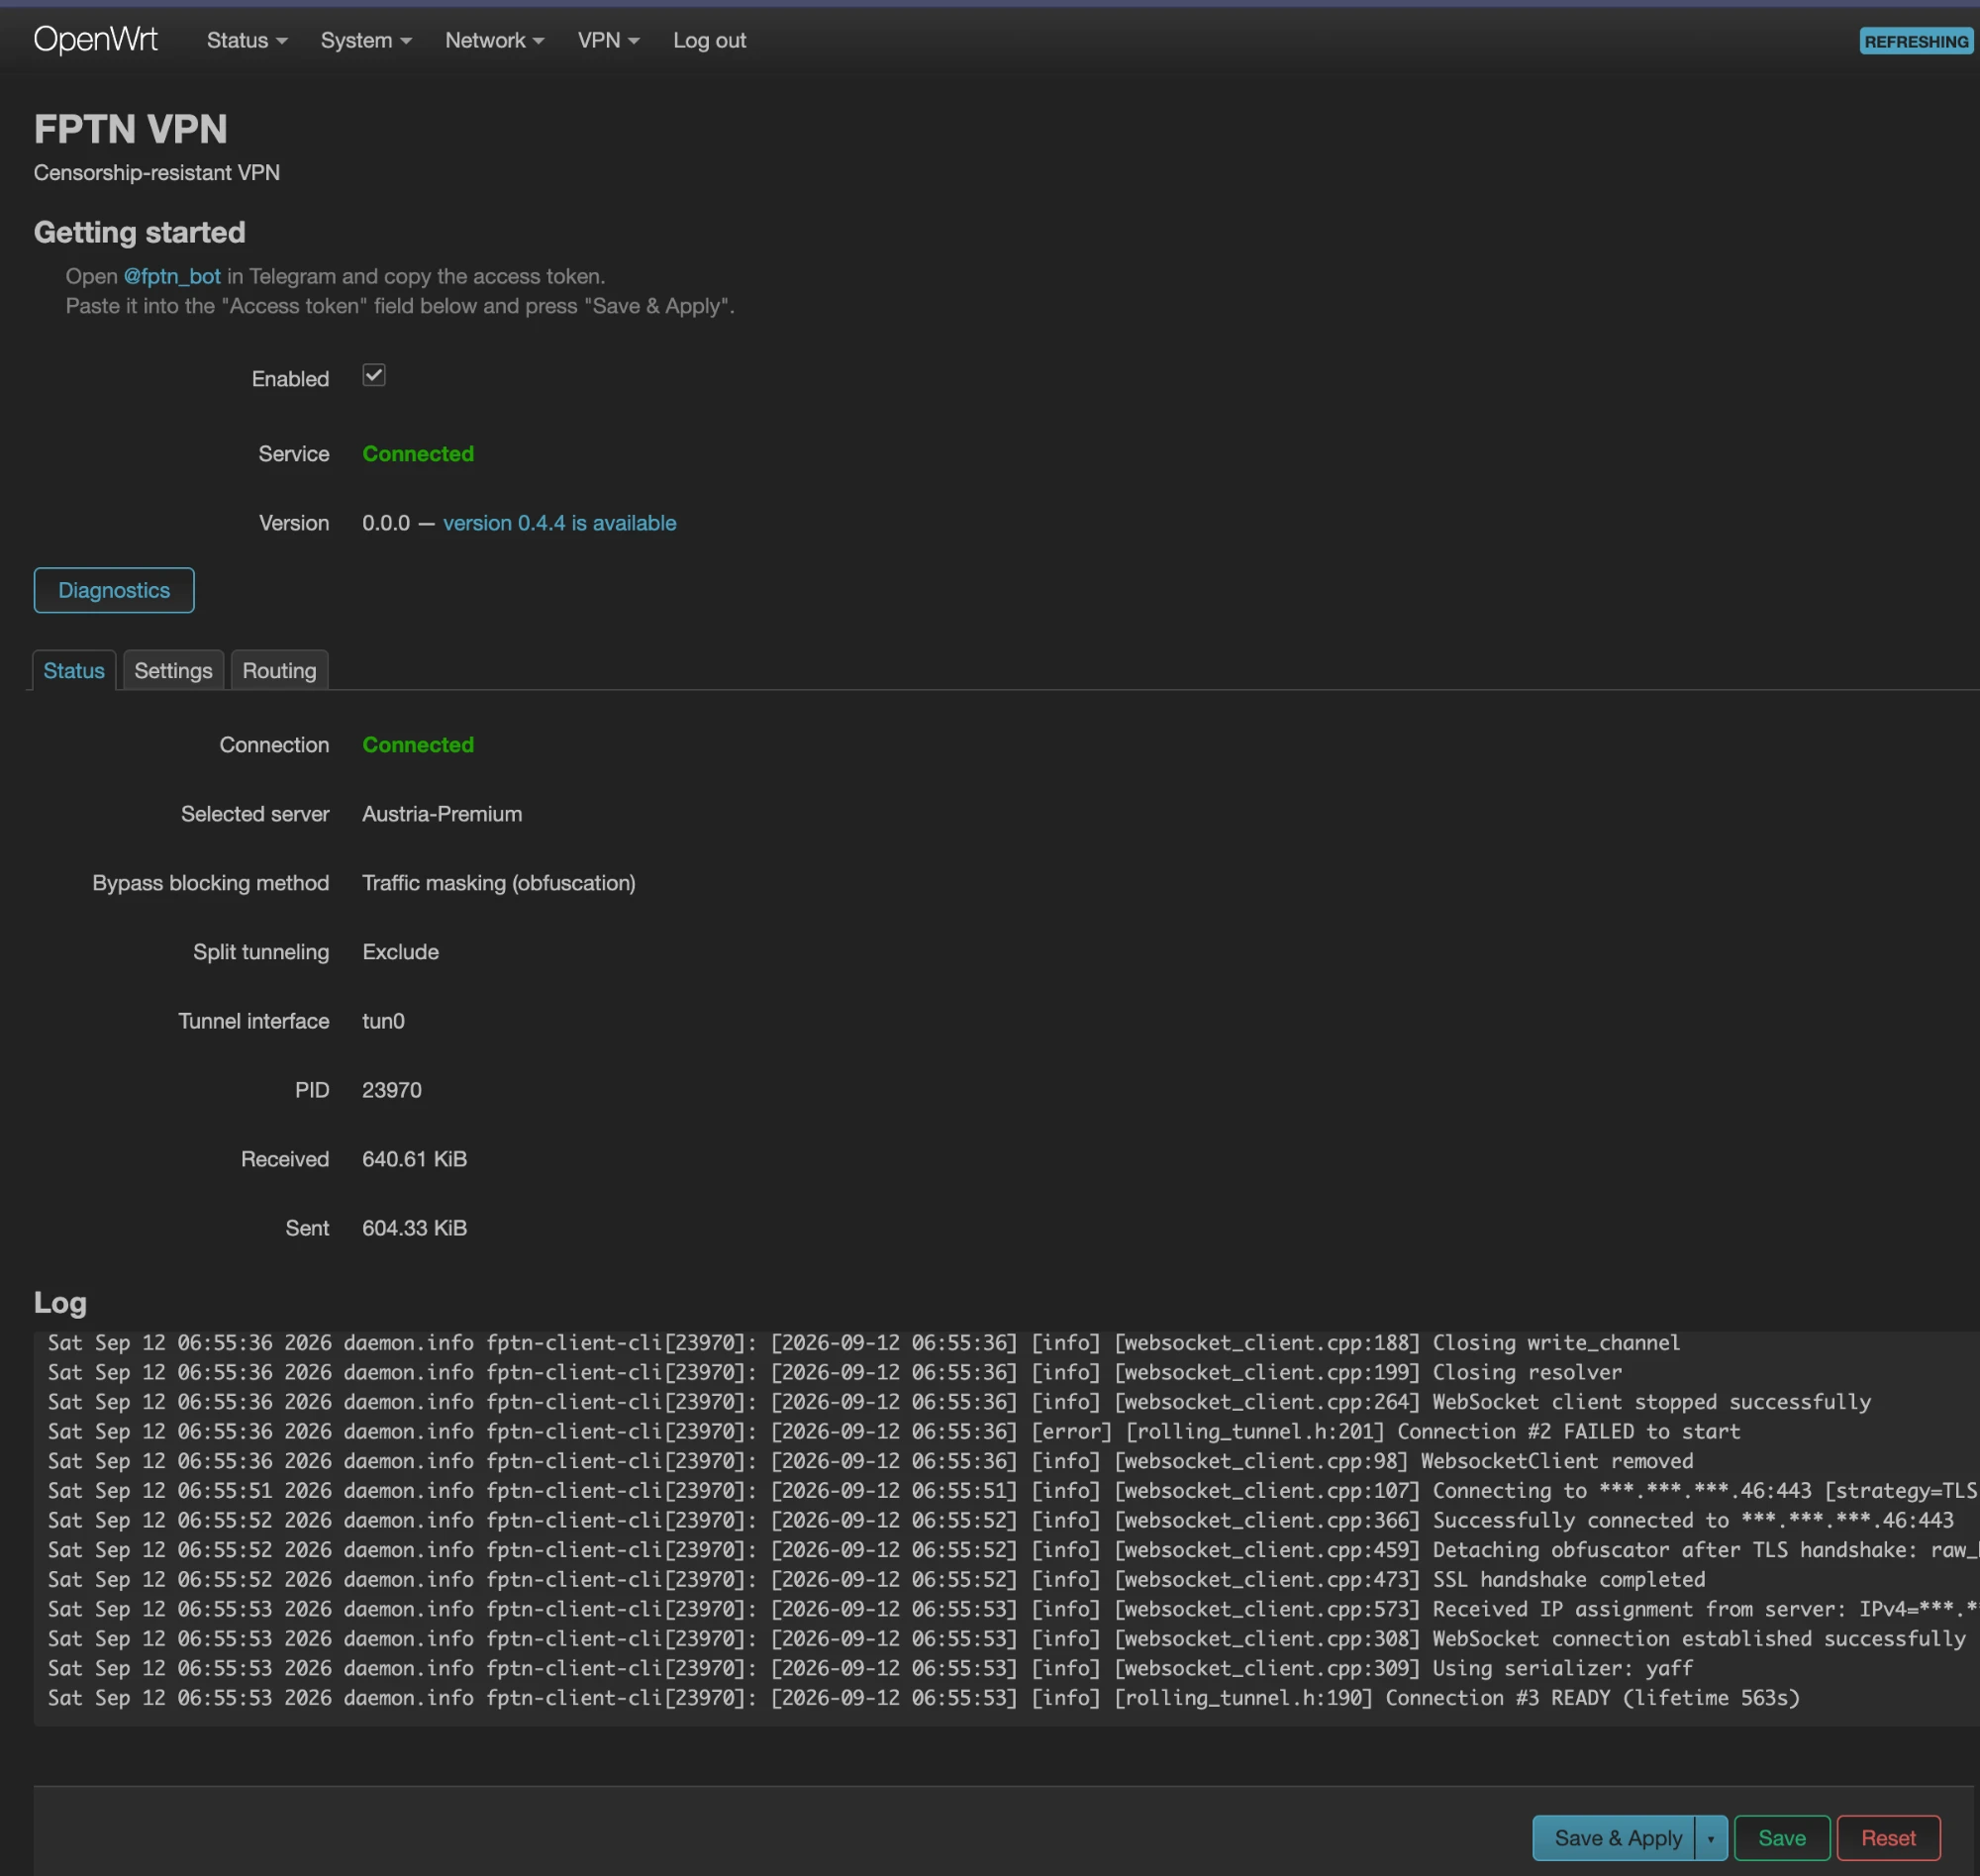The image size is (1980, 1876).
Task: Select the green Service 'Connected' status text
Action: 418,454
